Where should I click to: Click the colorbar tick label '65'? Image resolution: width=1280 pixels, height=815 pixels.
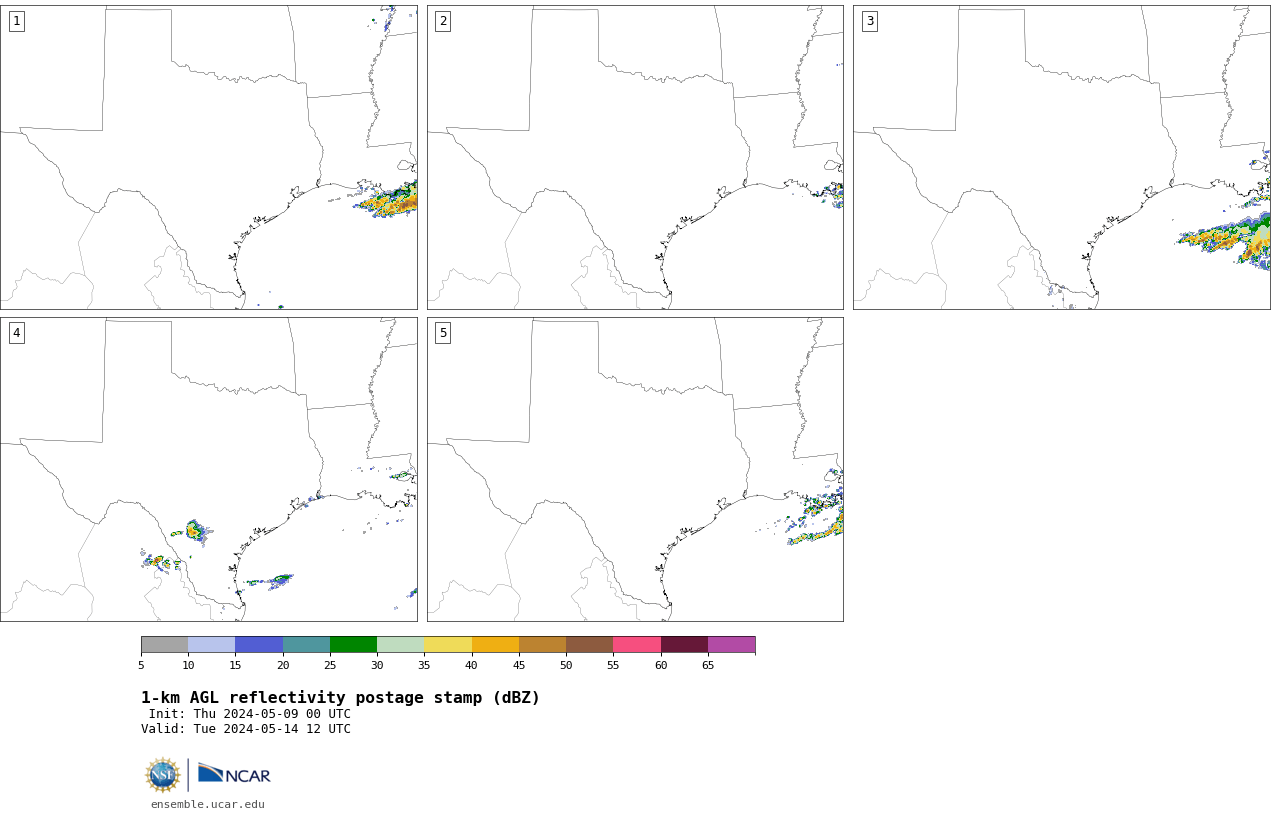click(708, 665)
